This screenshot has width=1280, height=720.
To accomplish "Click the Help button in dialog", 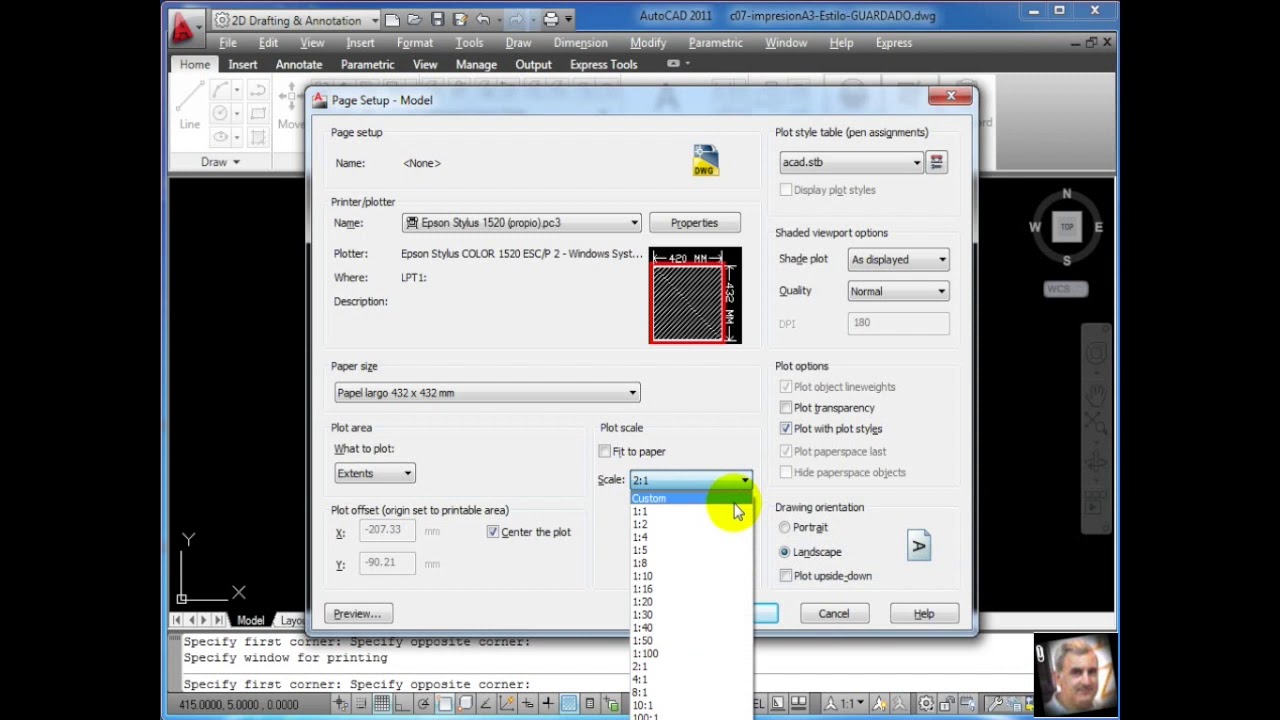I will tap(924, 614).
